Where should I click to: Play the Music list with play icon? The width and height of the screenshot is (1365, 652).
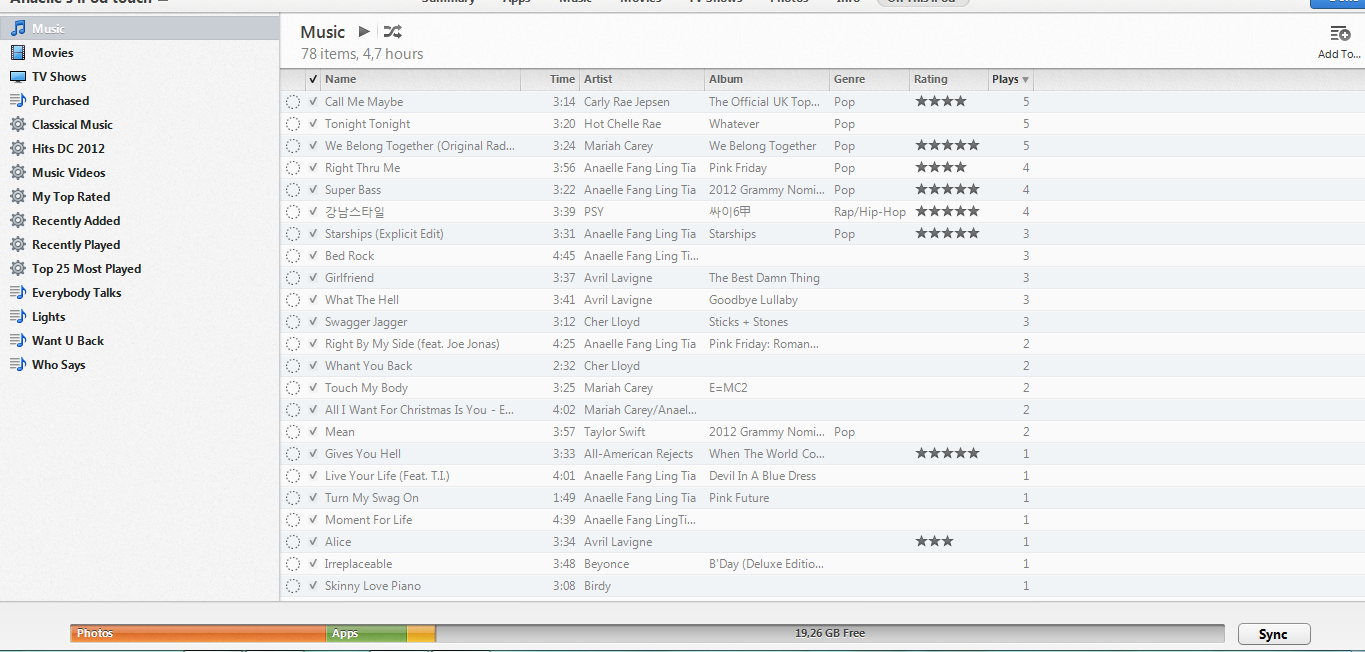coord(364,32)
